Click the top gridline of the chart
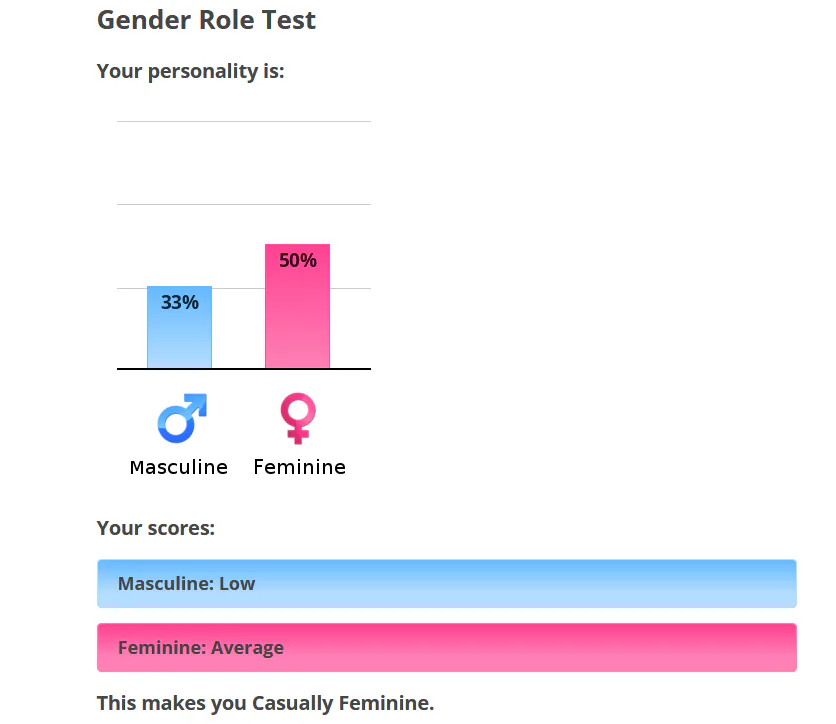Image resolution: width=836 pixels, height=724 pixels. point(244,122)
